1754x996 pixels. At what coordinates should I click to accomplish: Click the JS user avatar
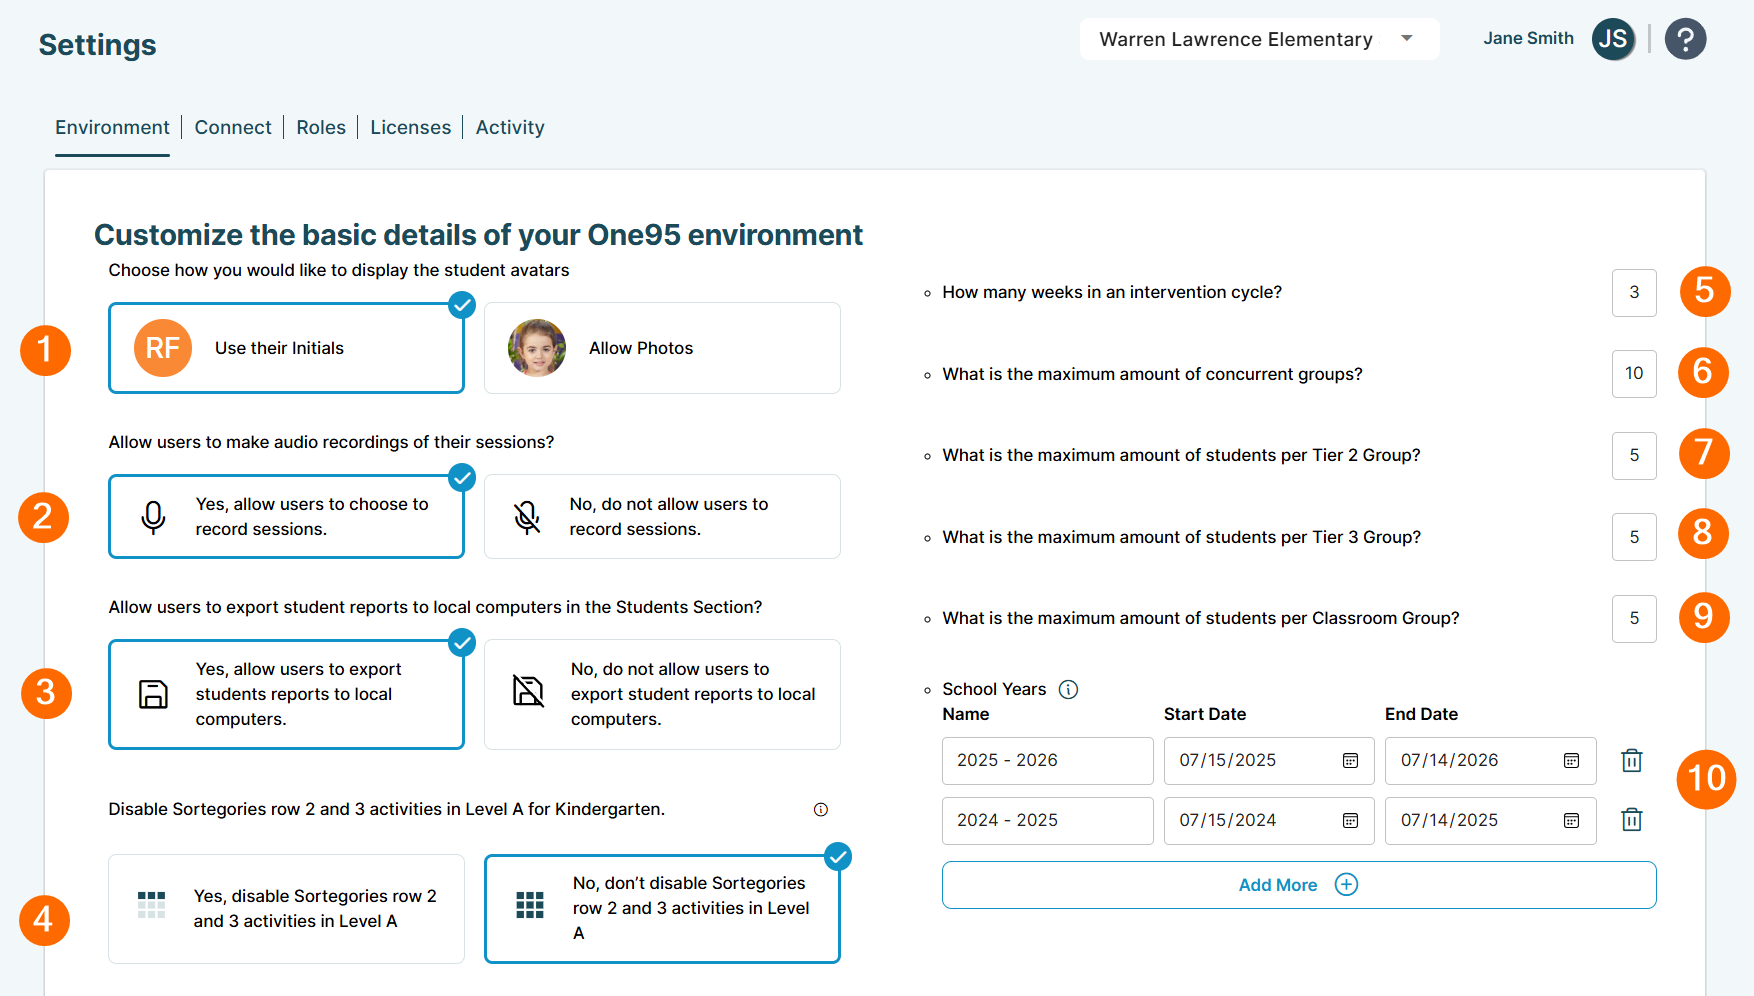[1613, 39]
